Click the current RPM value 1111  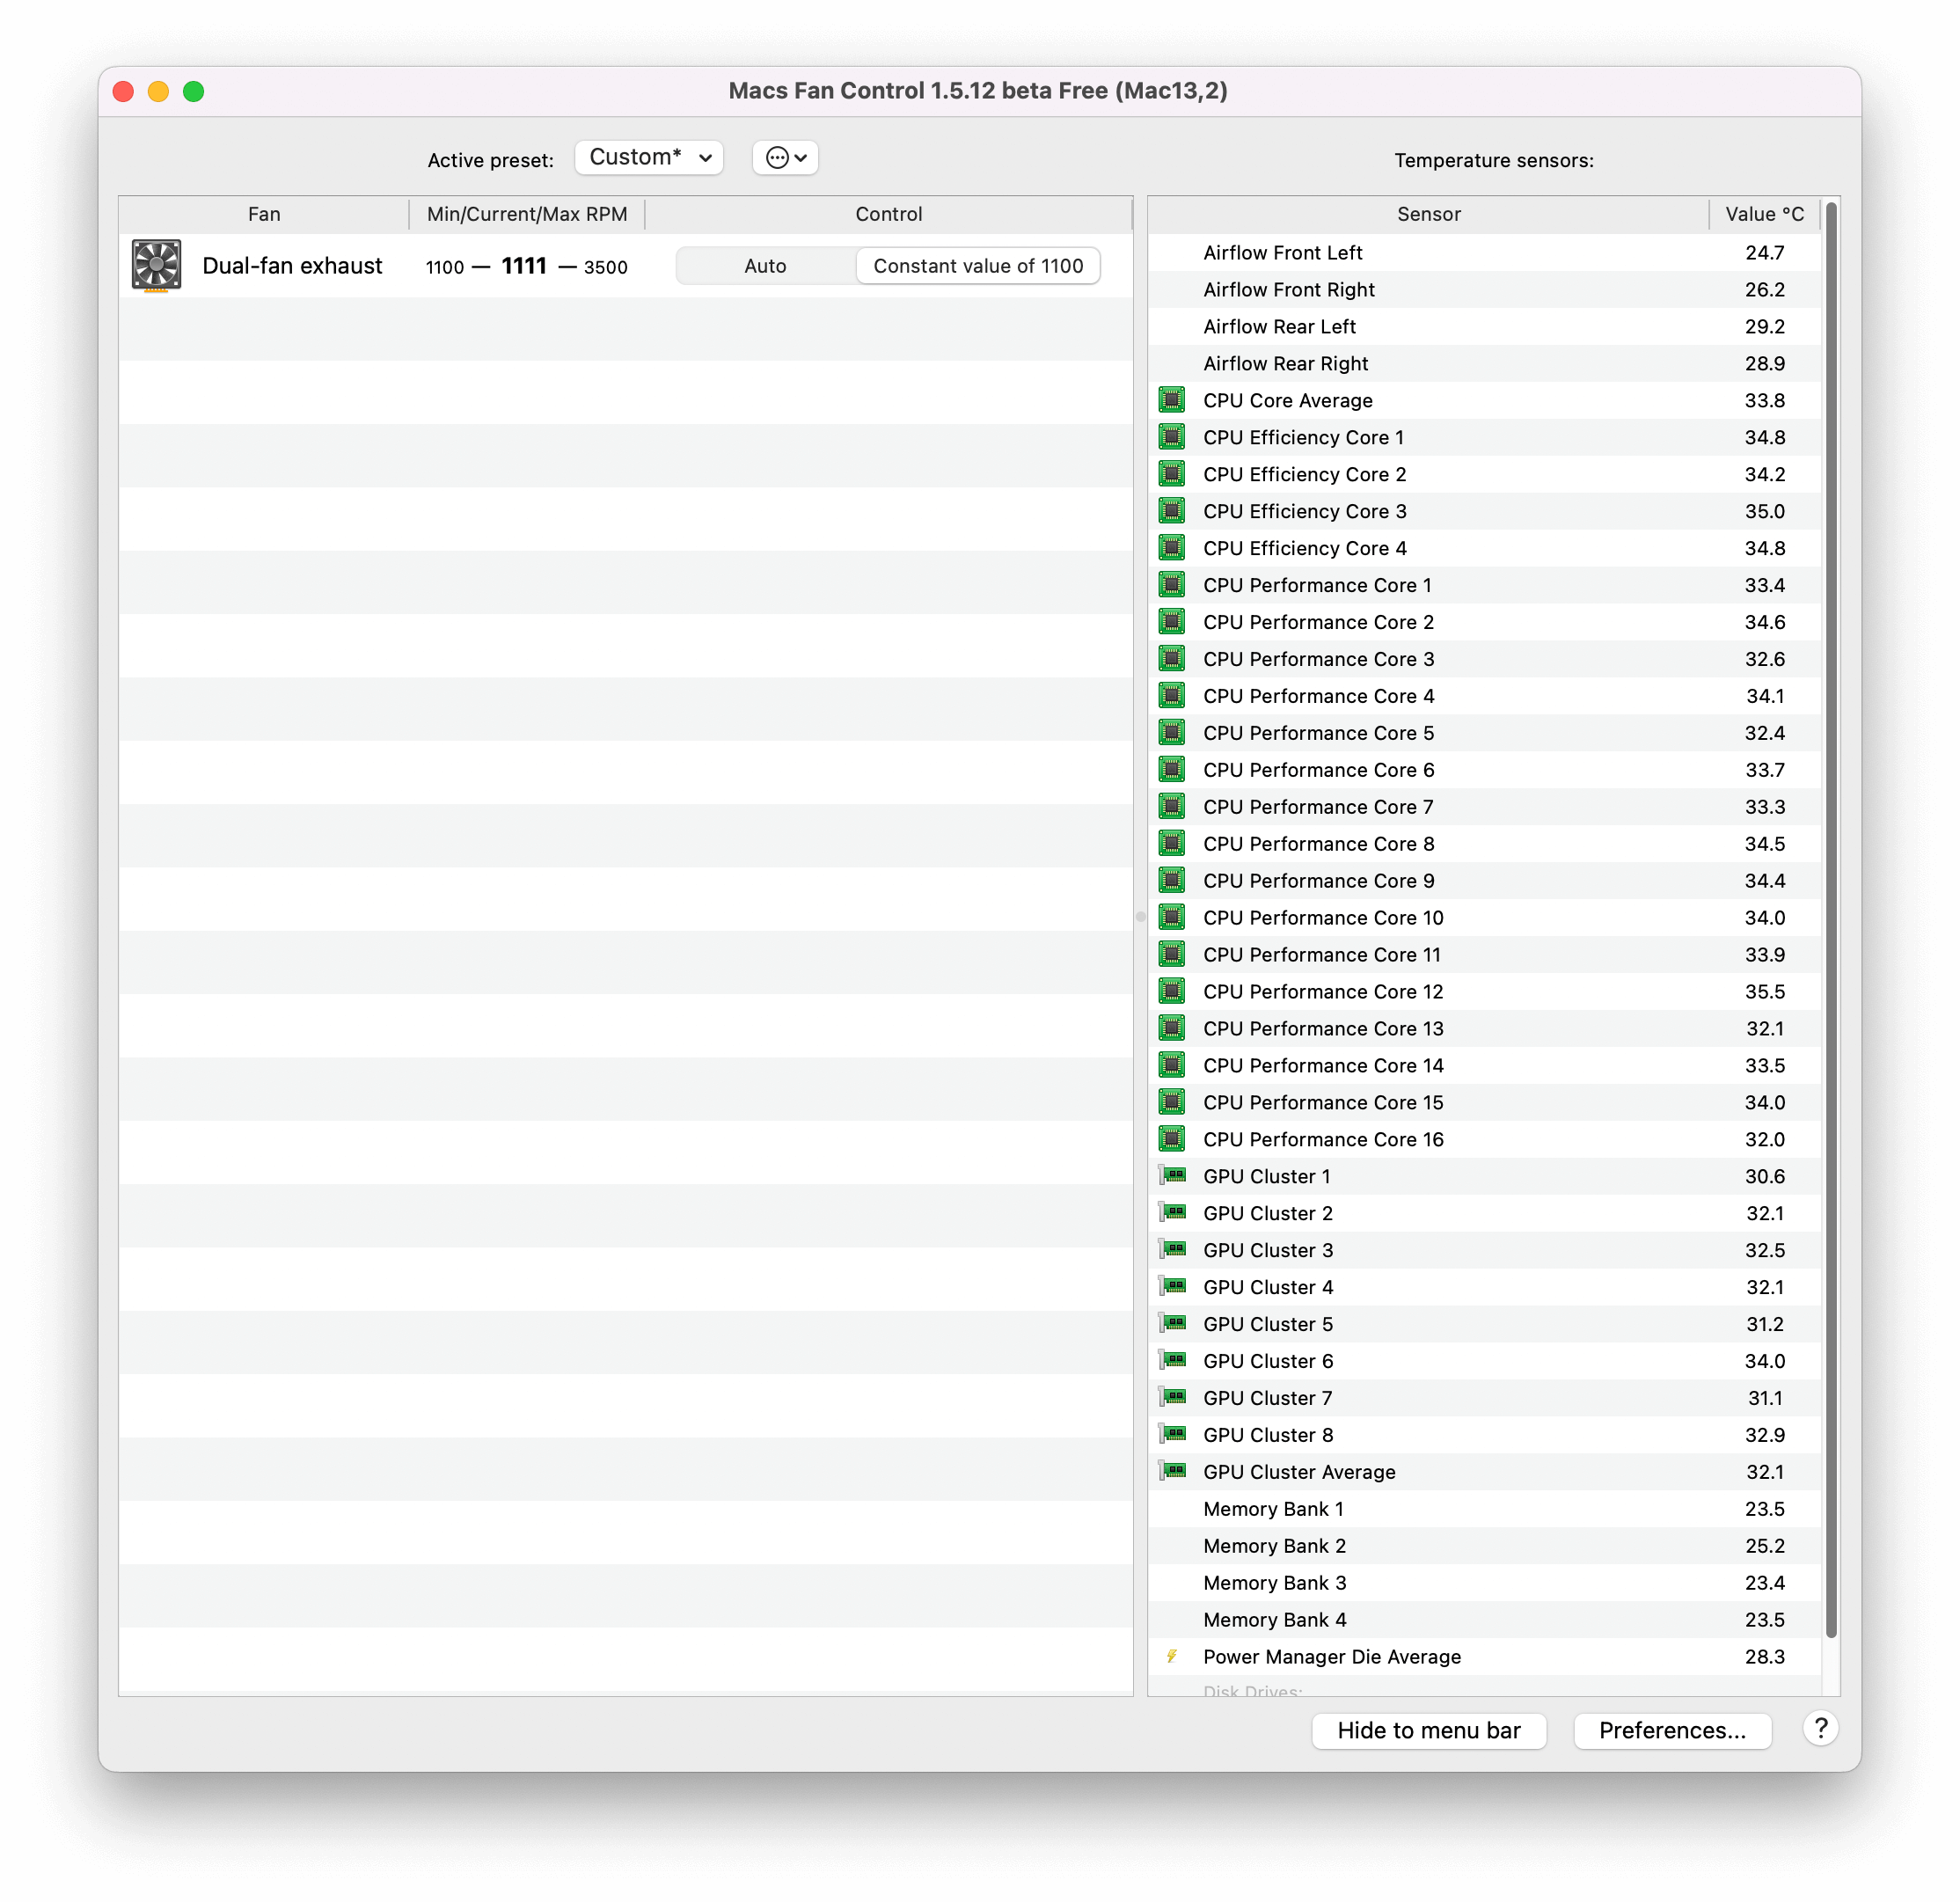point(524,266)
